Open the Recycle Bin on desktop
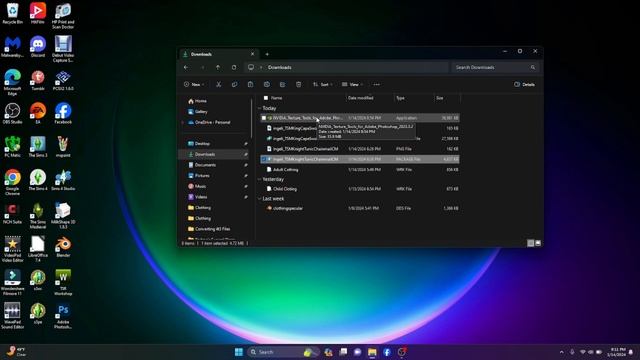This screenshot has height=360, width=640. 12,13
